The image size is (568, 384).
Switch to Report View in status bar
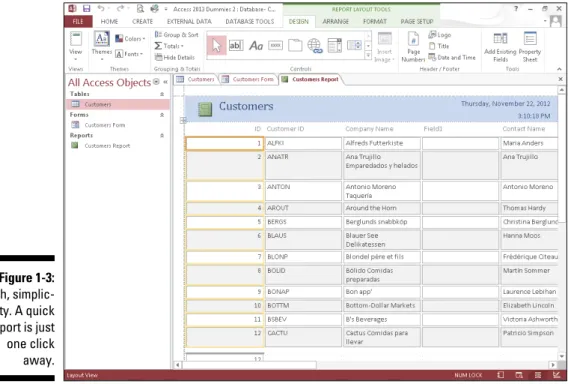[501, 375]
